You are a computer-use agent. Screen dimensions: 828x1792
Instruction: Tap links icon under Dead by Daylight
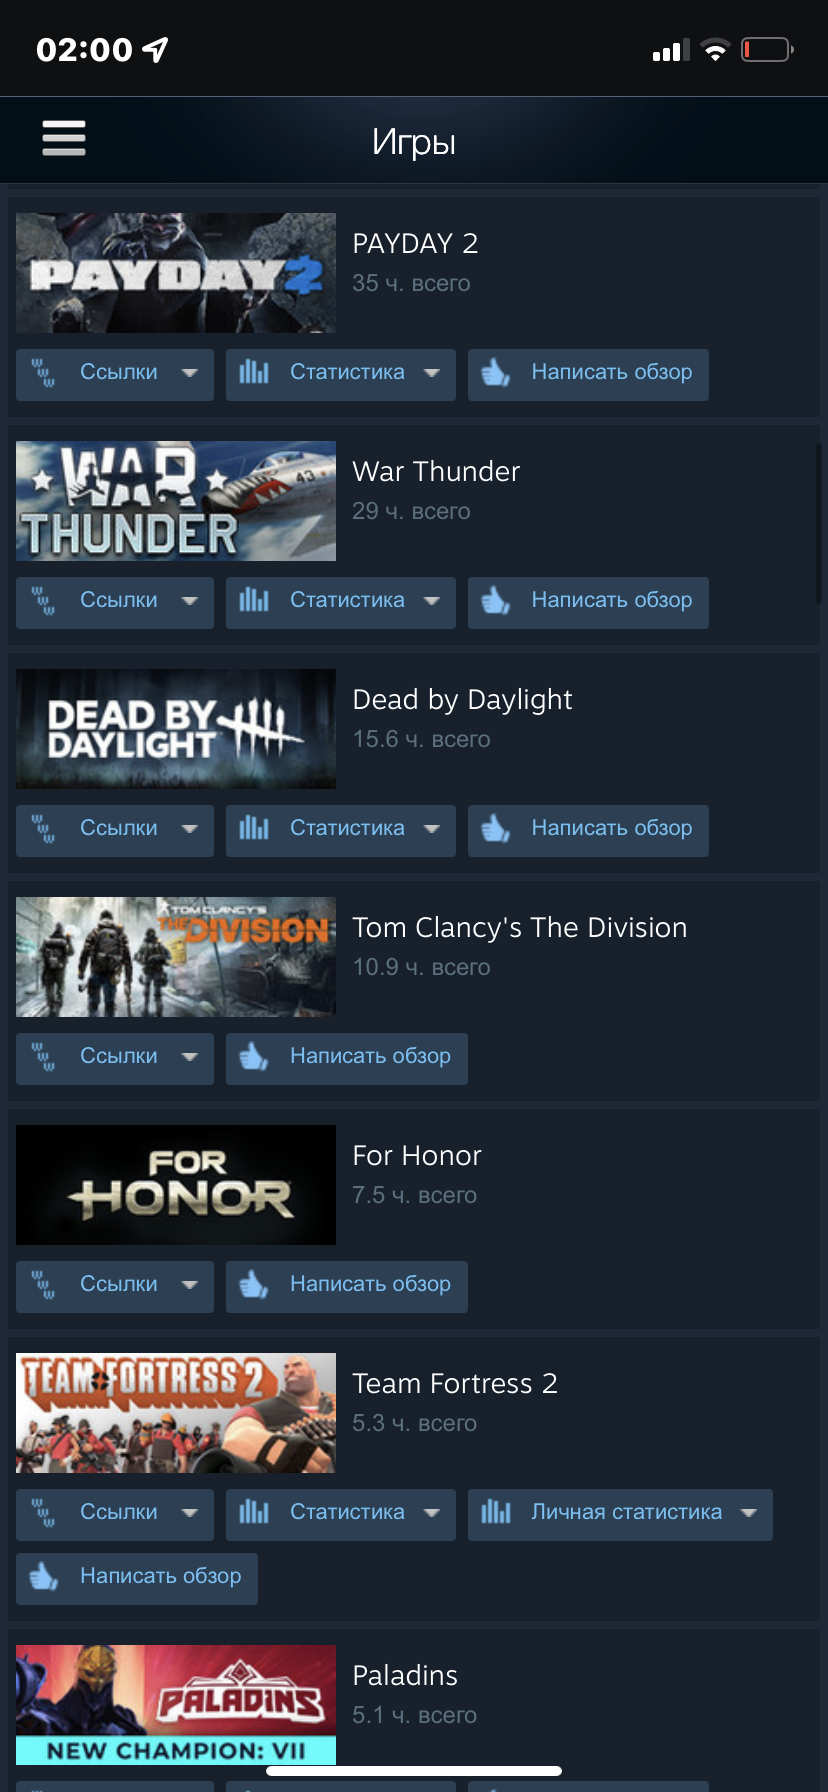click(43, 829)
